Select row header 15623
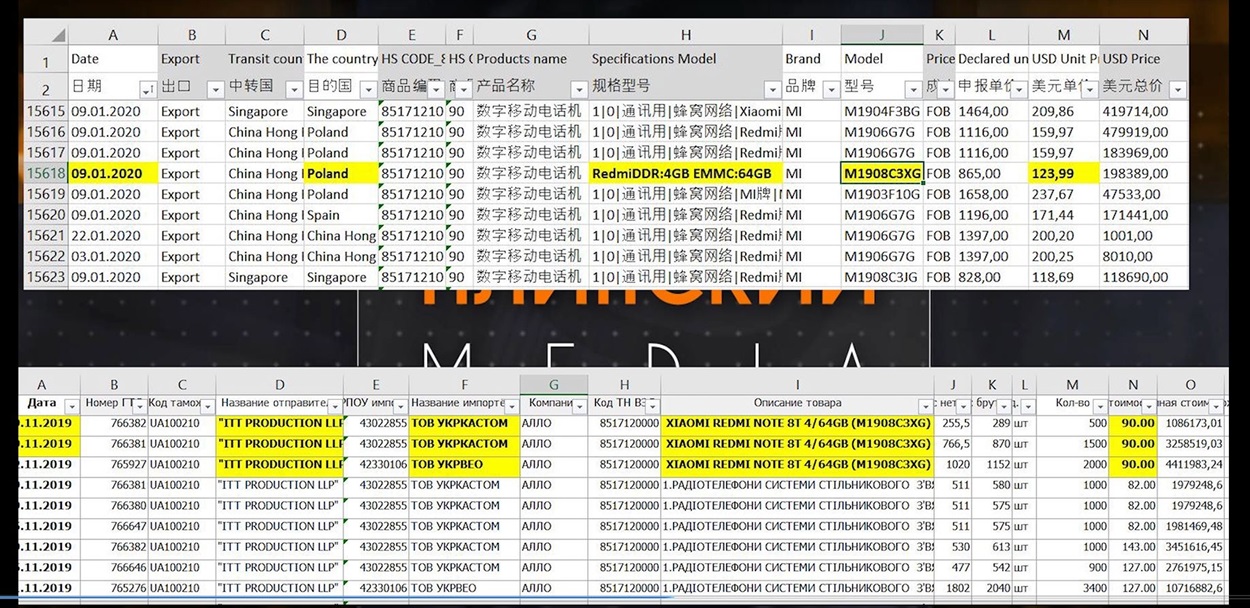The height and width of the screenshot is (608, 1250). pos(46,277)
